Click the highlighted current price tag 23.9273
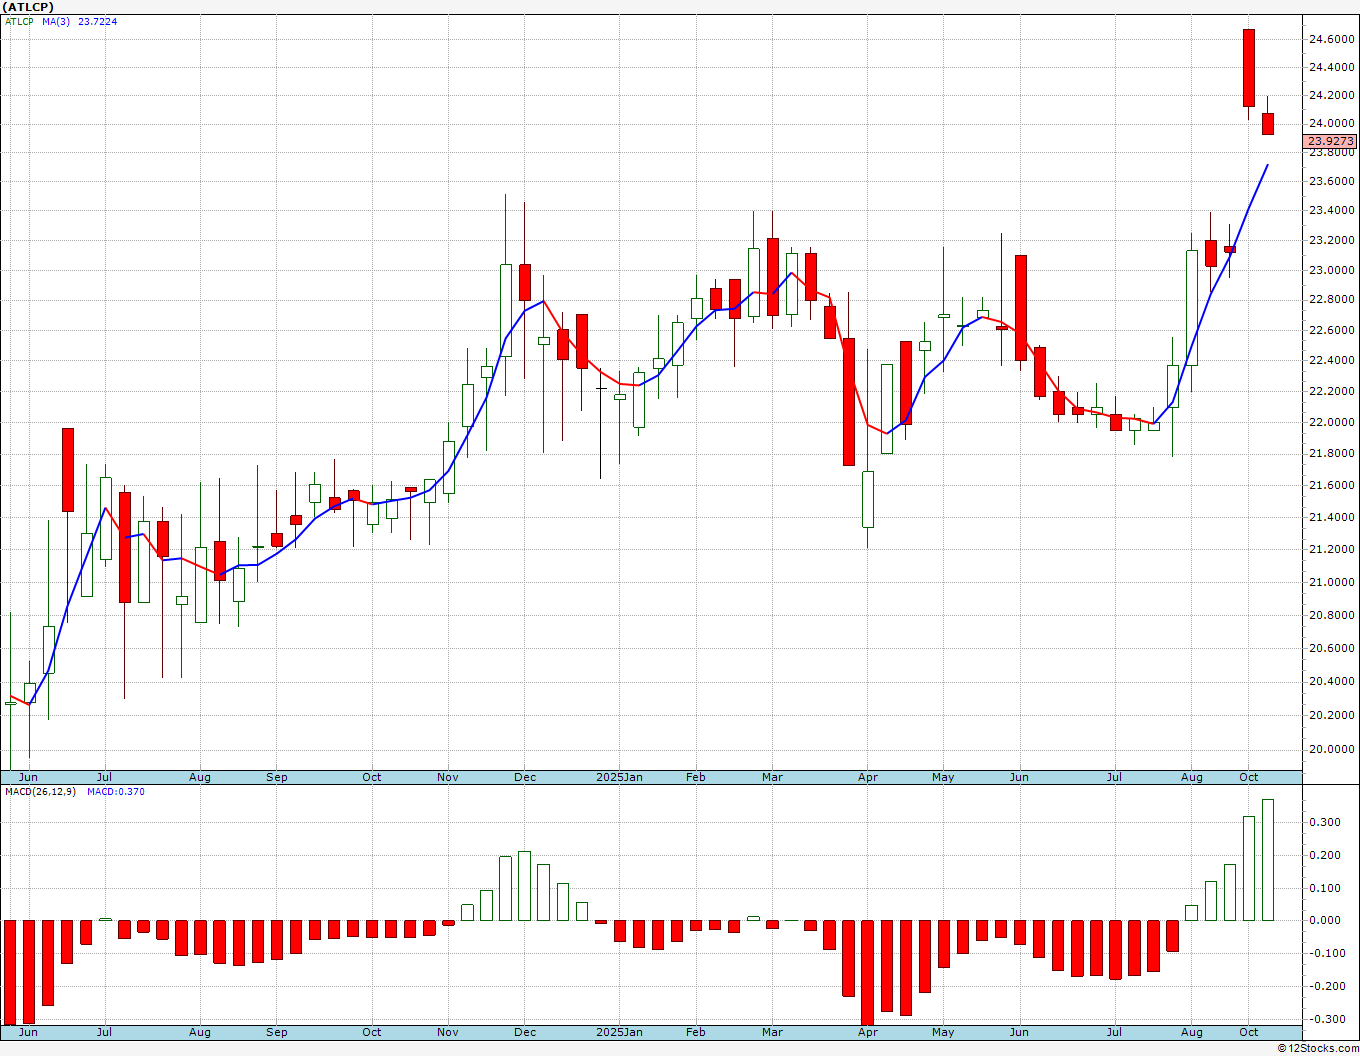The width and height of the screenshot is (1360, 1056). click(1331, 142)
